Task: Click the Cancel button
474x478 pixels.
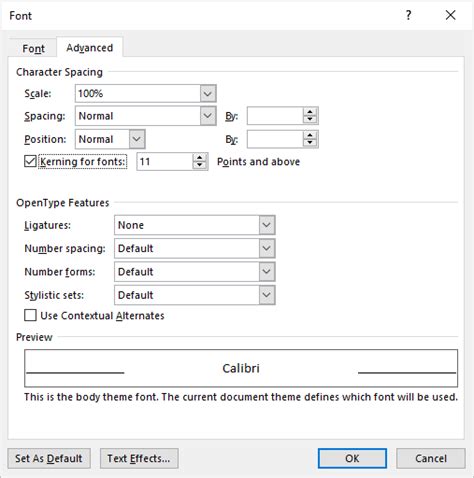Action: tap(431, 458)
